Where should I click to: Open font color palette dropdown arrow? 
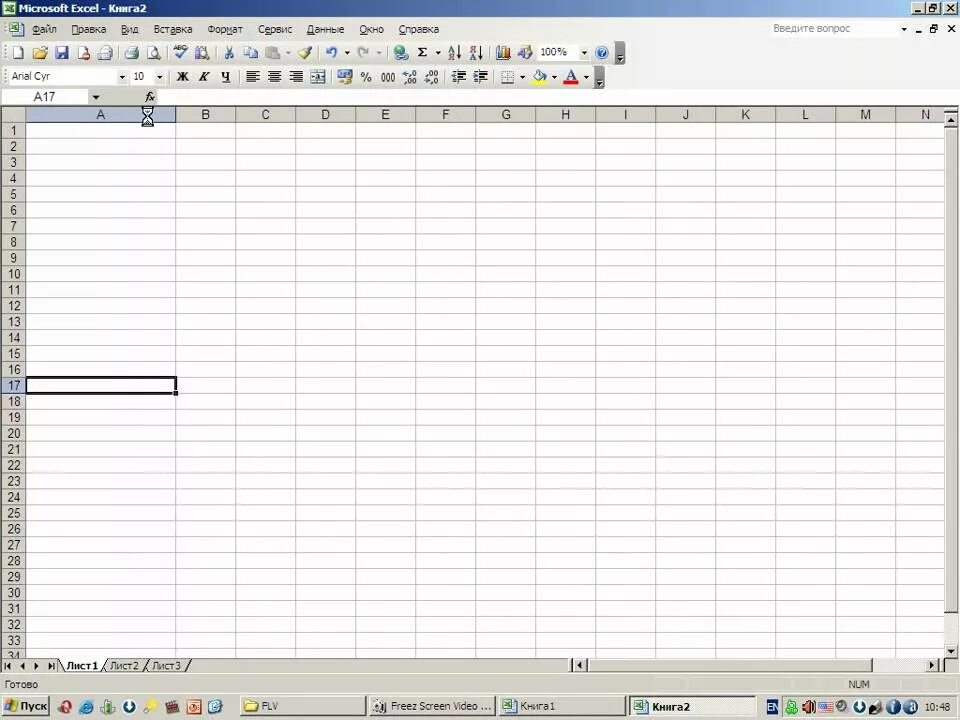tap(586, 77)
